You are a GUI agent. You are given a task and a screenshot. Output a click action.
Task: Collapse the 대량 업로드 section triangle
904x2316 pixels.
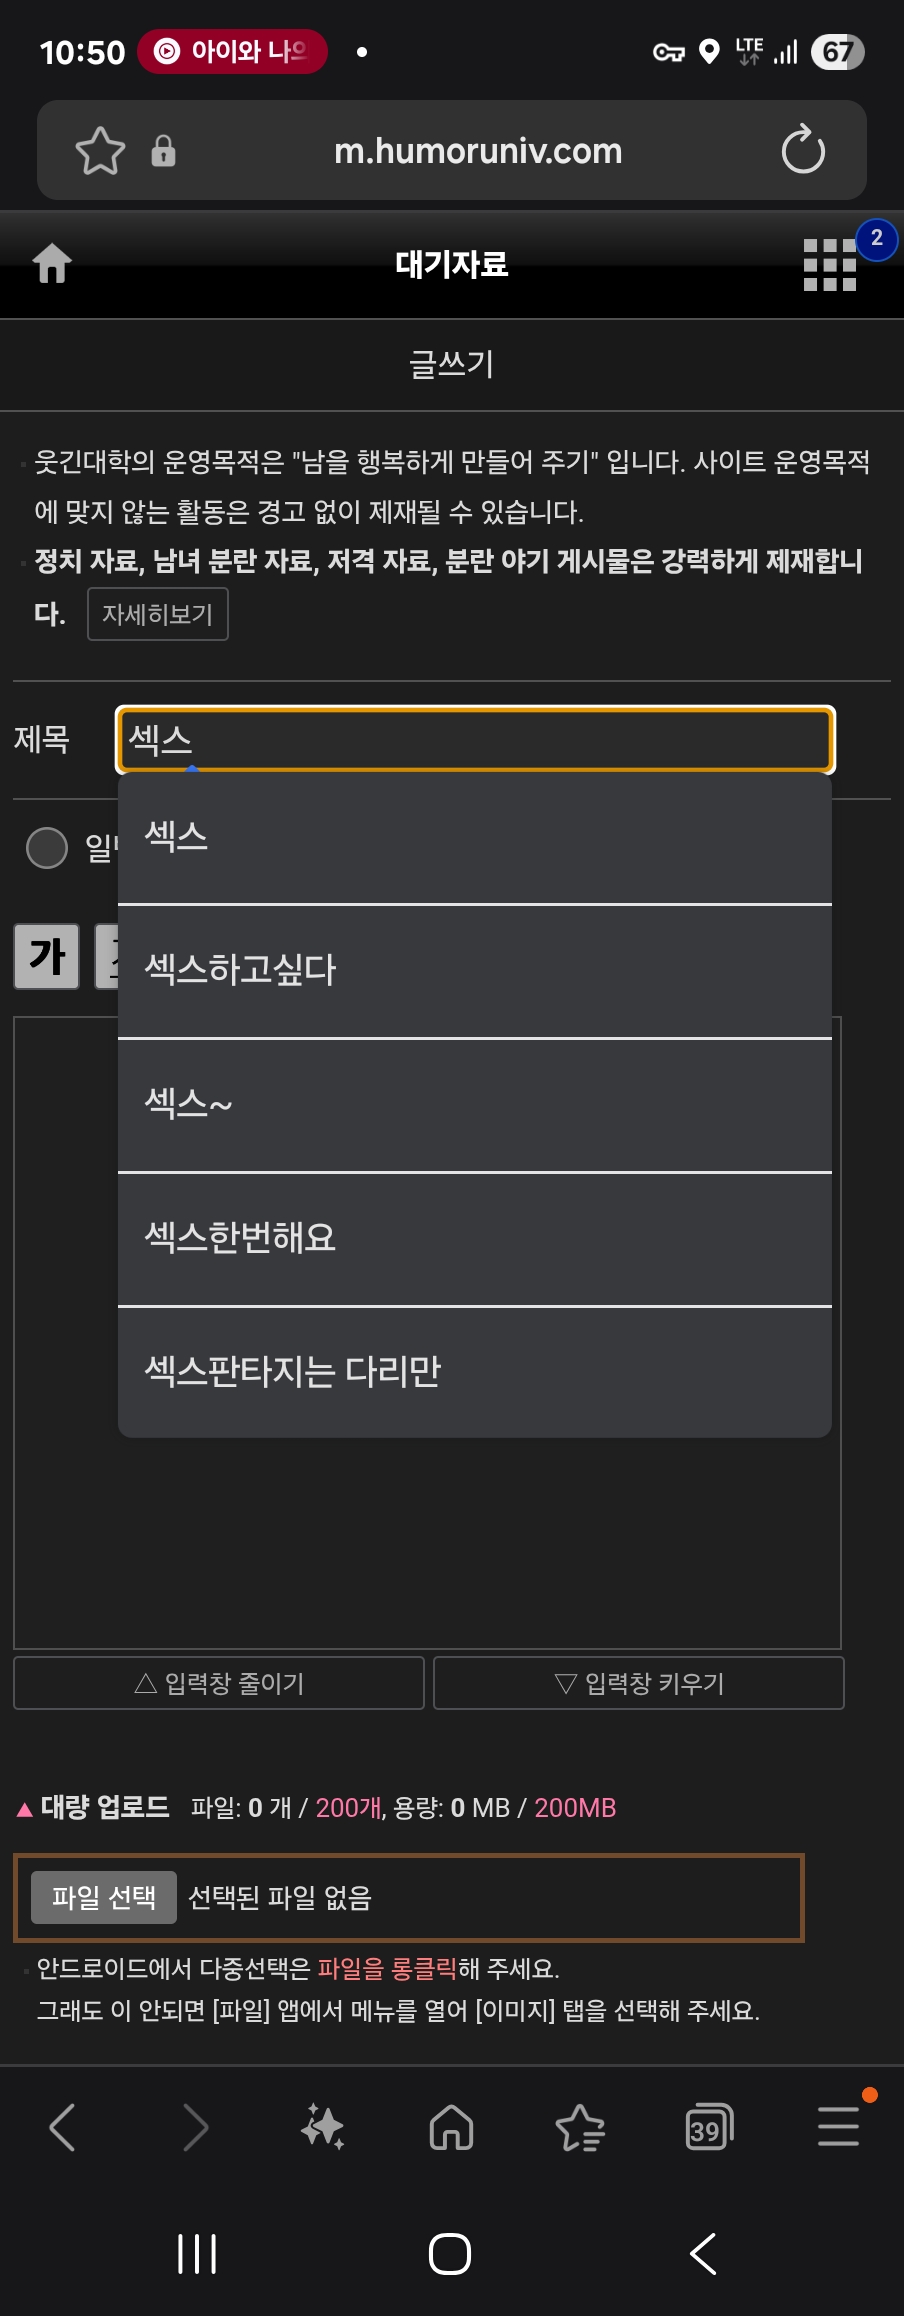click(x=25, y=1809)
